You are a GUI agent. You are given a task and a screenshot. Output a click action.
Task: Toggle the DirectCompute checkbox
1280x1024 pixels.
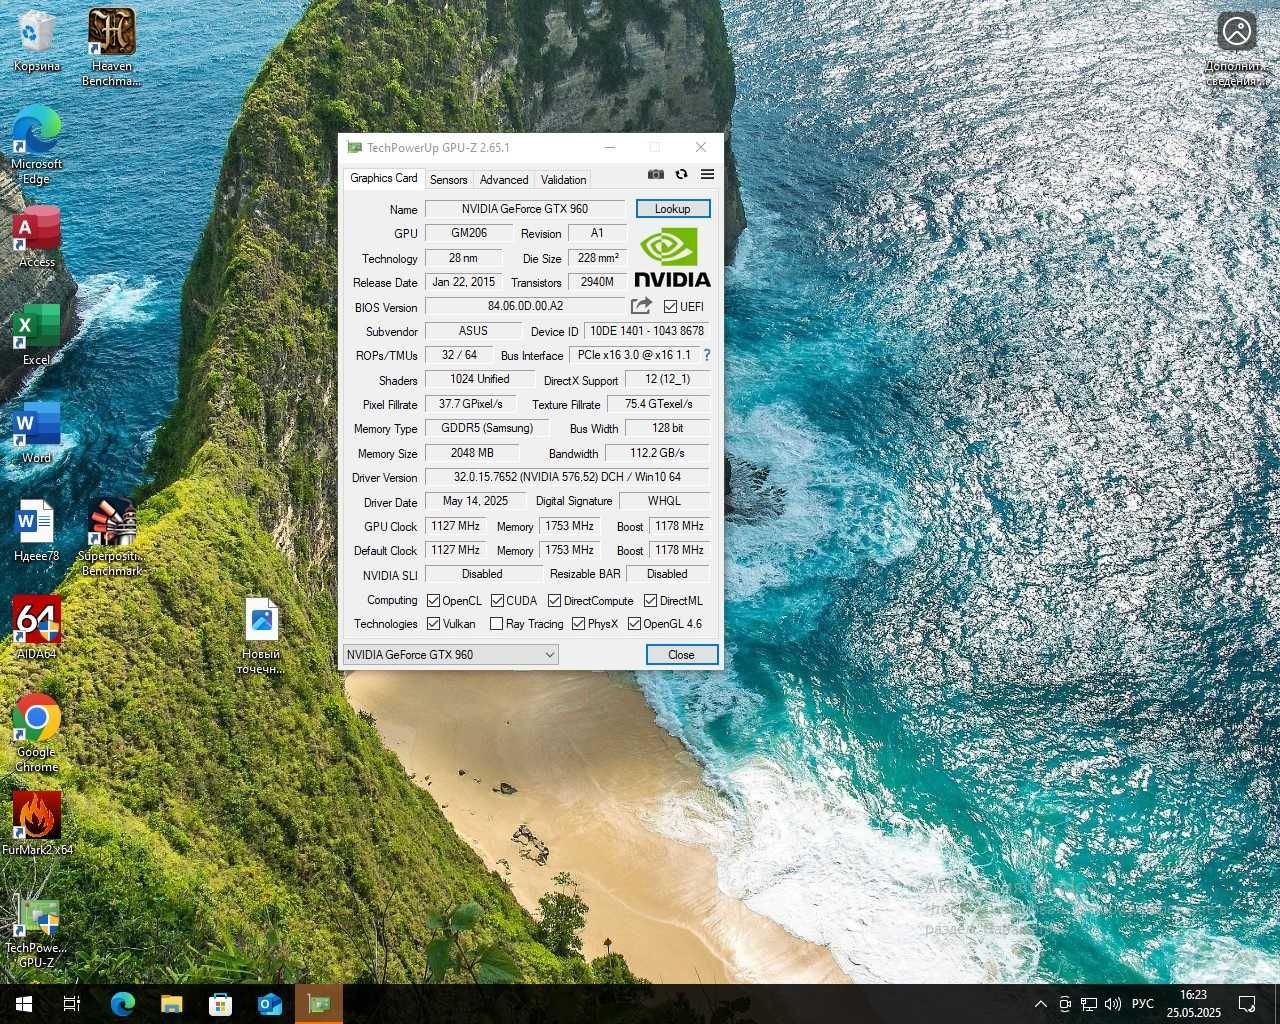pos(554,601)
